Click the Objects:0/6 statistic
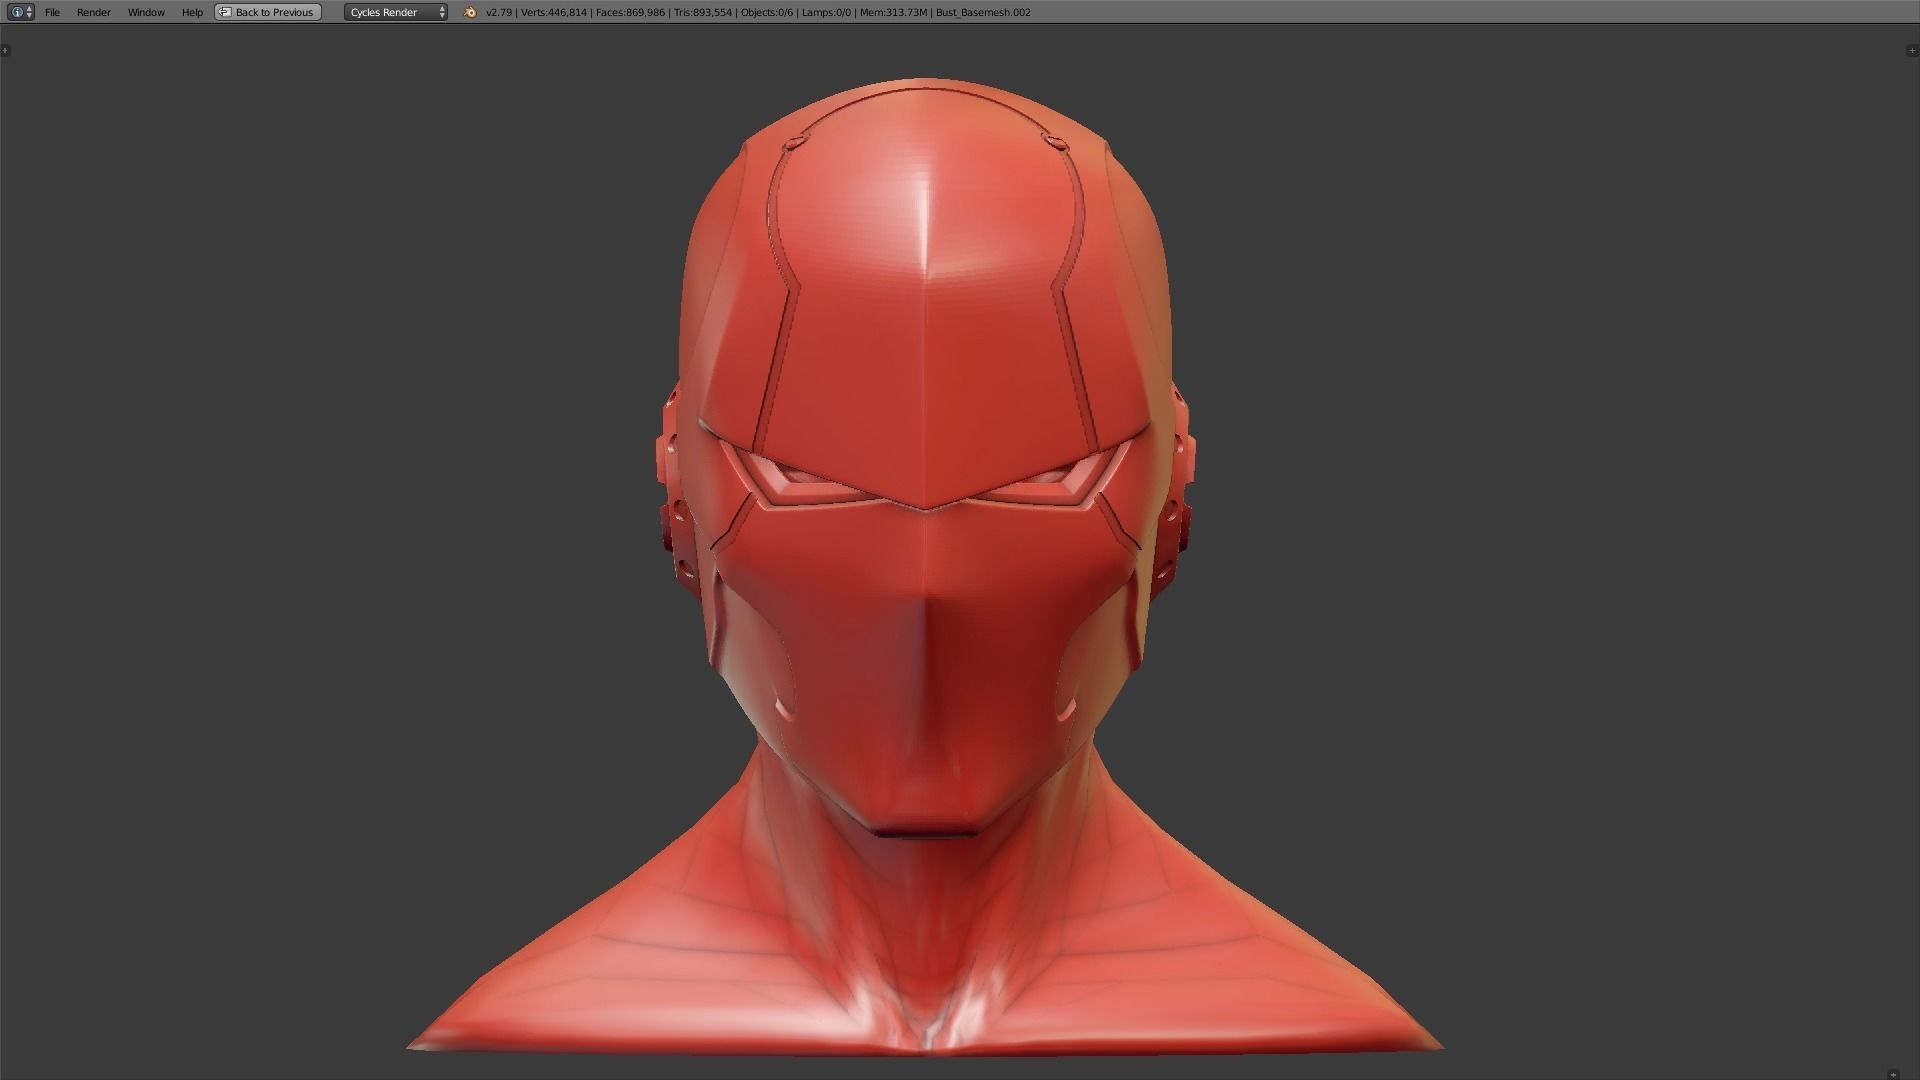This screenshot has width=1920, height=1080. pos(767,13)
